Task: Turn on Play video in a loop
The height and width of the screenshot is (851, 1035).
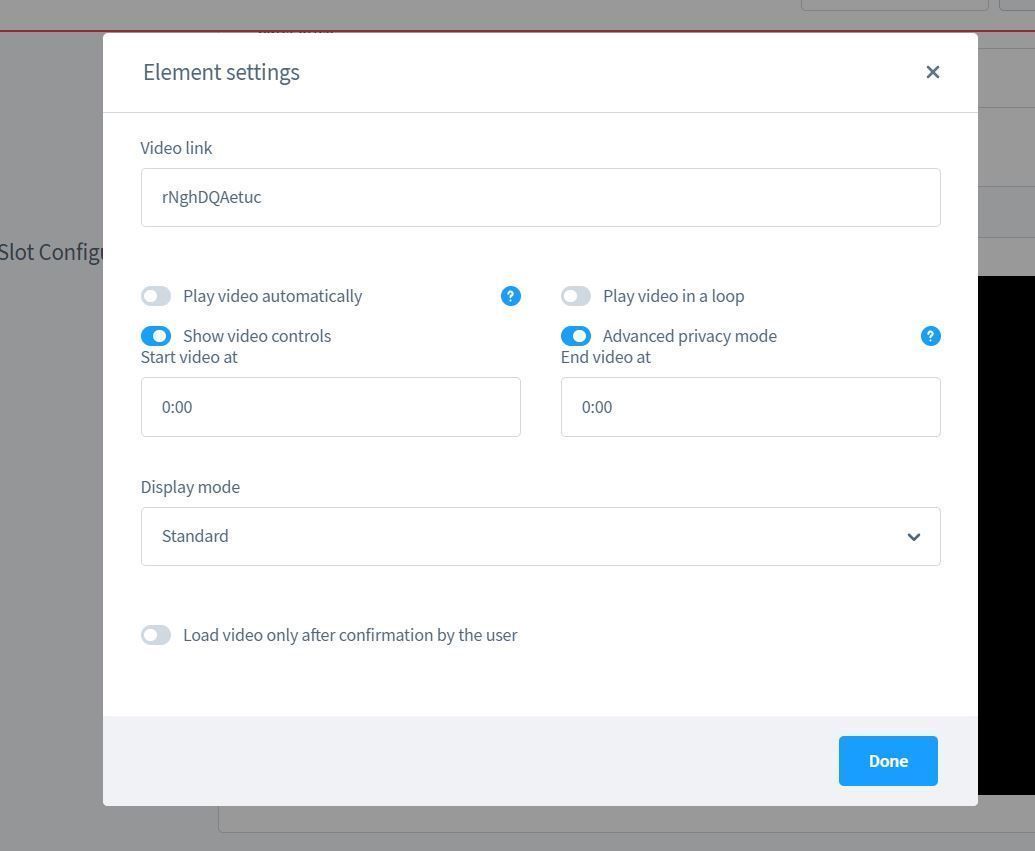Action: point(576,296)
